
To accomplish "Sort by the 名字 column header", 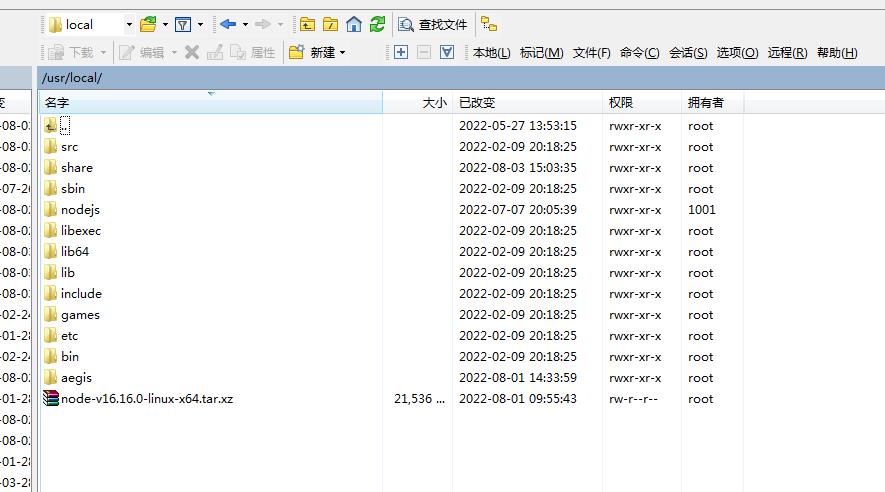I will [211, 103].
